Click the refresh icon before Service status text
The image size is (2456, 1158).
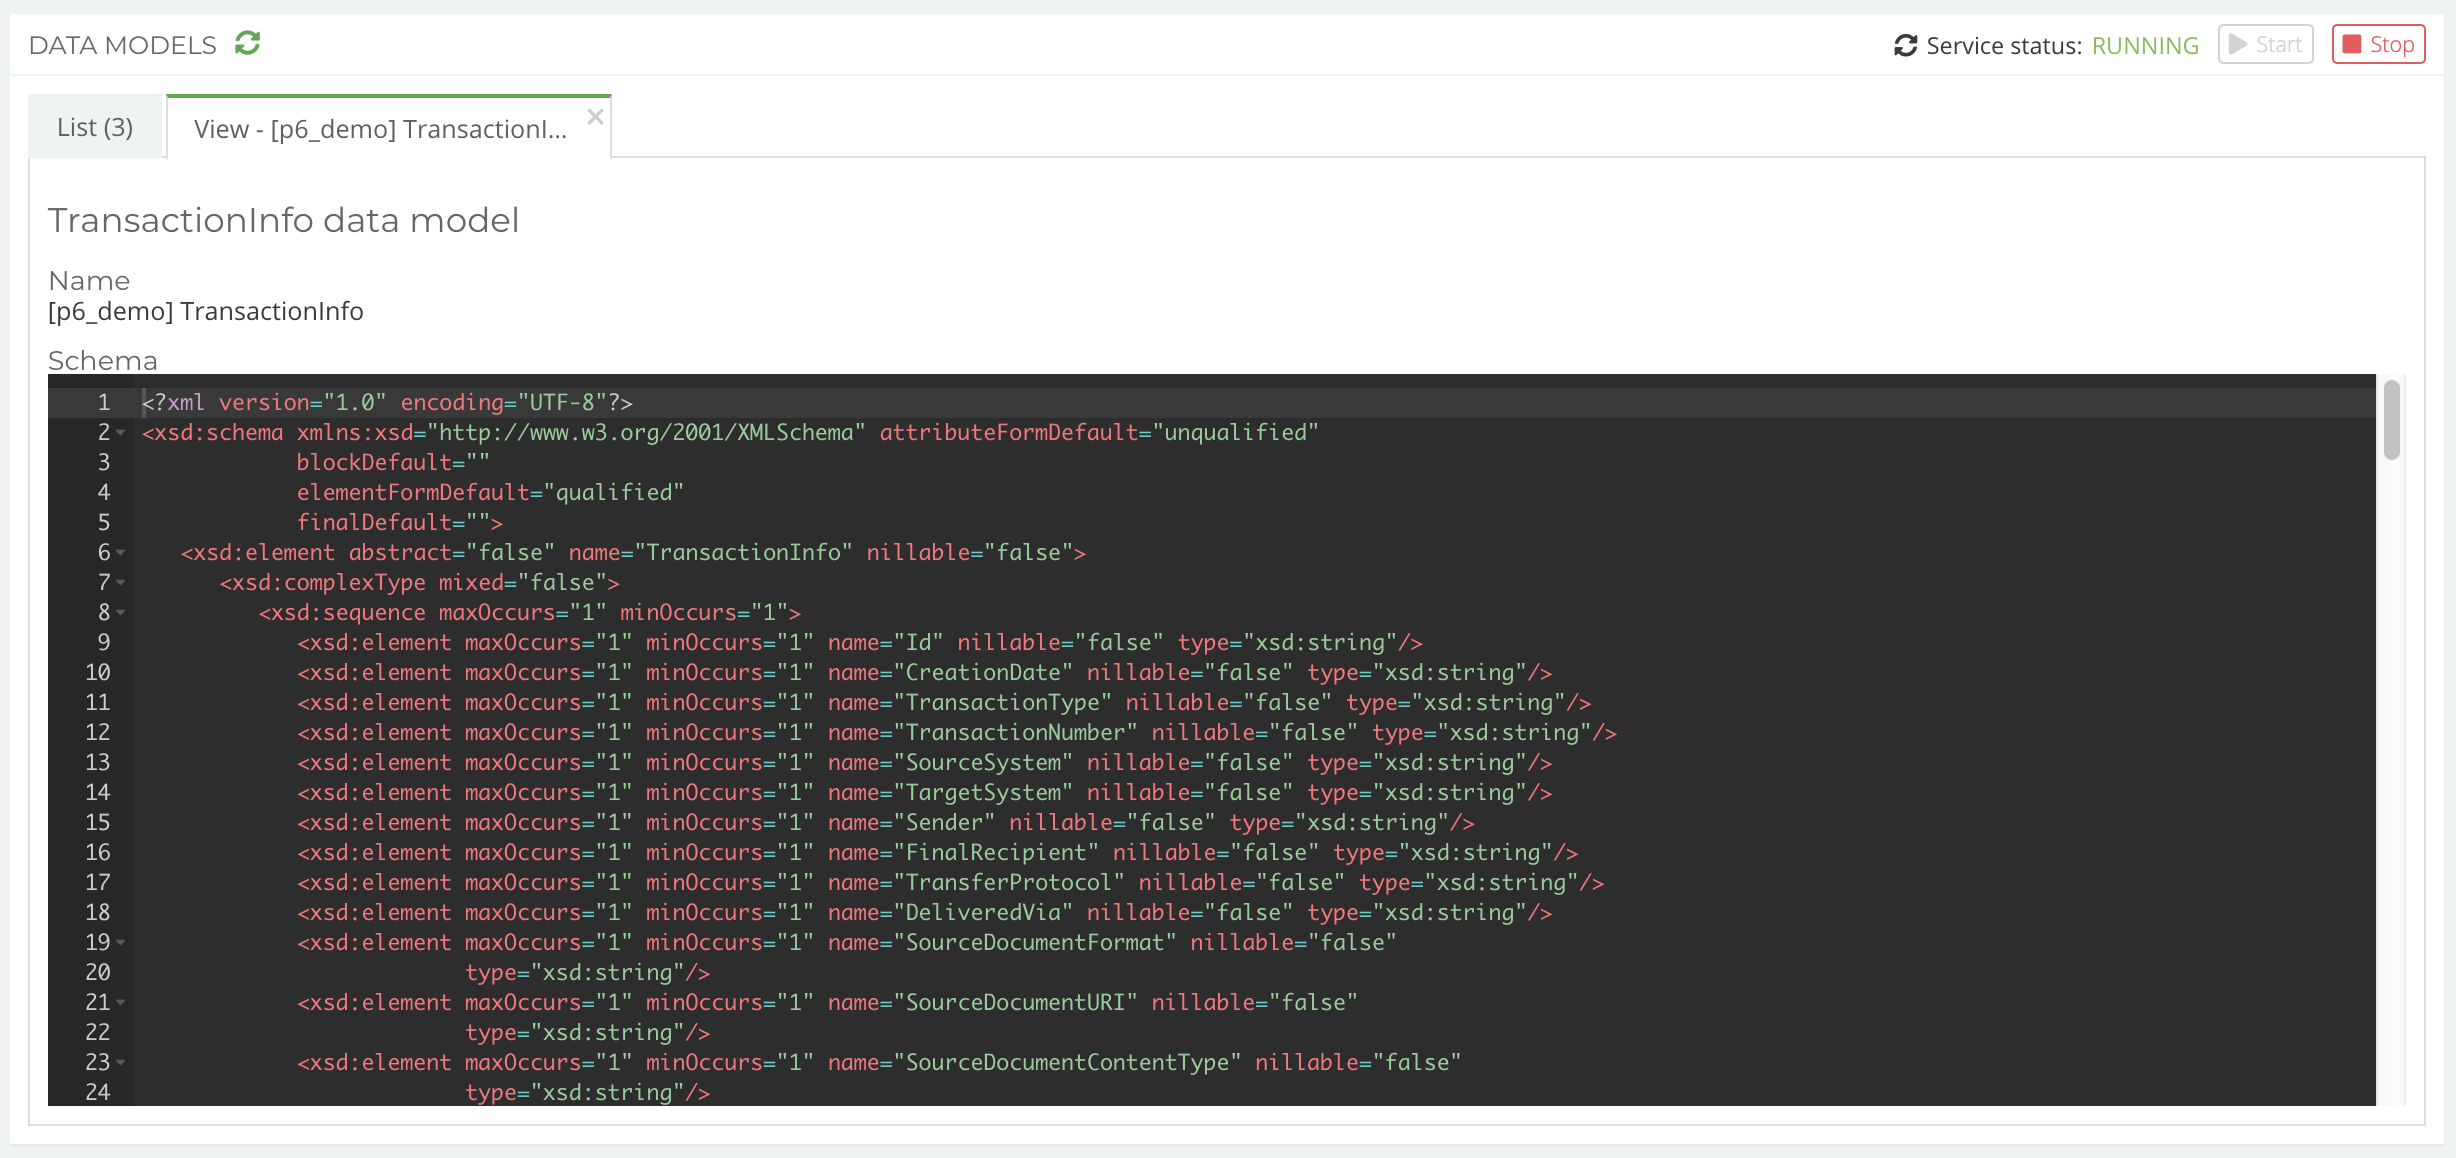pyautogui.click(x=1904, y=45)
